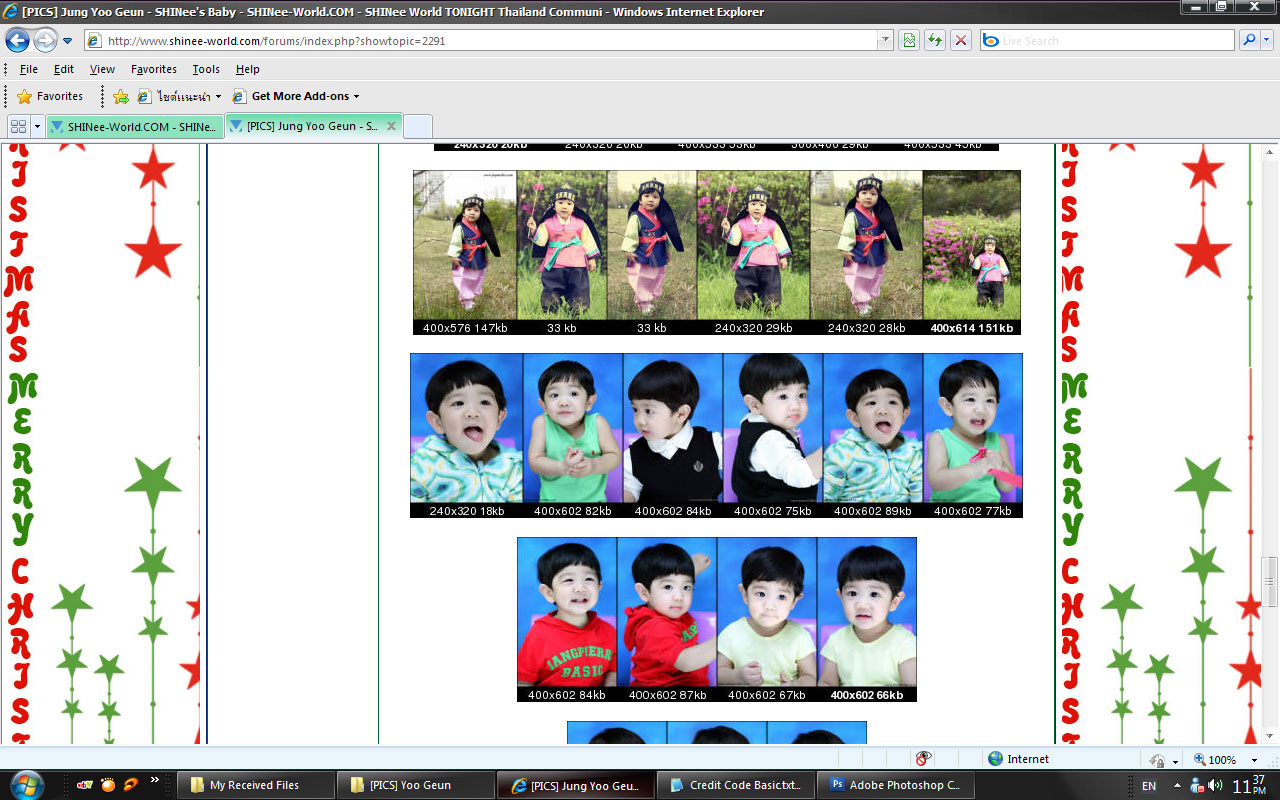
Task: Stop loading with the red X button
Action: pyautogui.click(x=961, y=41)
